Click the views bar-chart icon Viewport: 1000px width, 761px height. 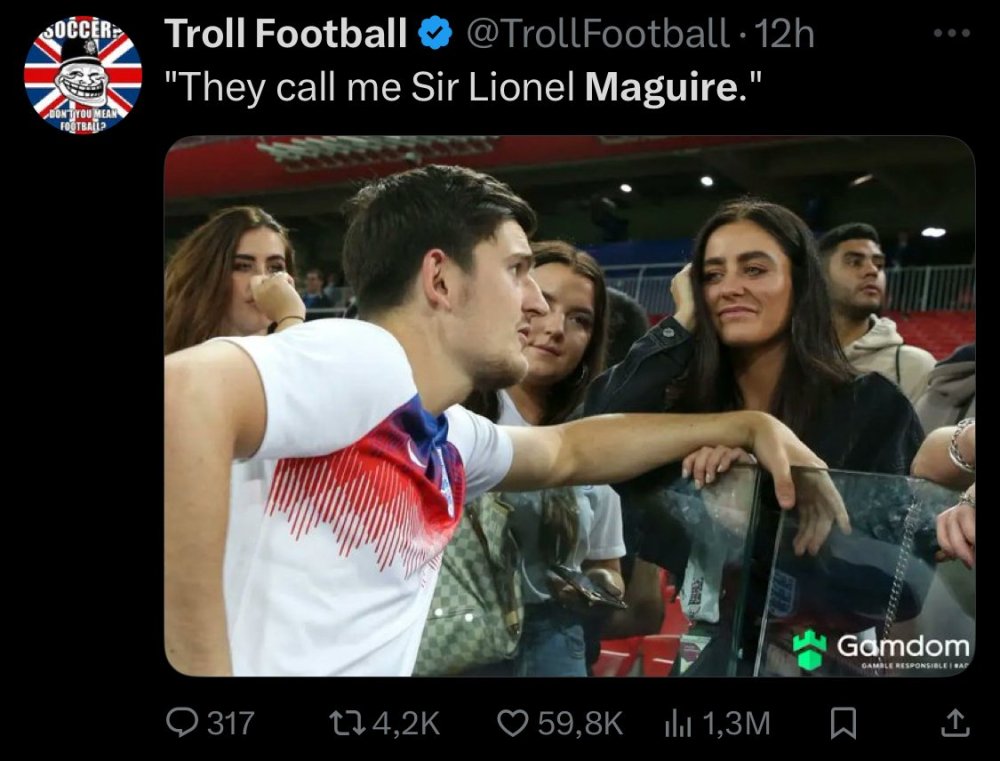(679, 722)
